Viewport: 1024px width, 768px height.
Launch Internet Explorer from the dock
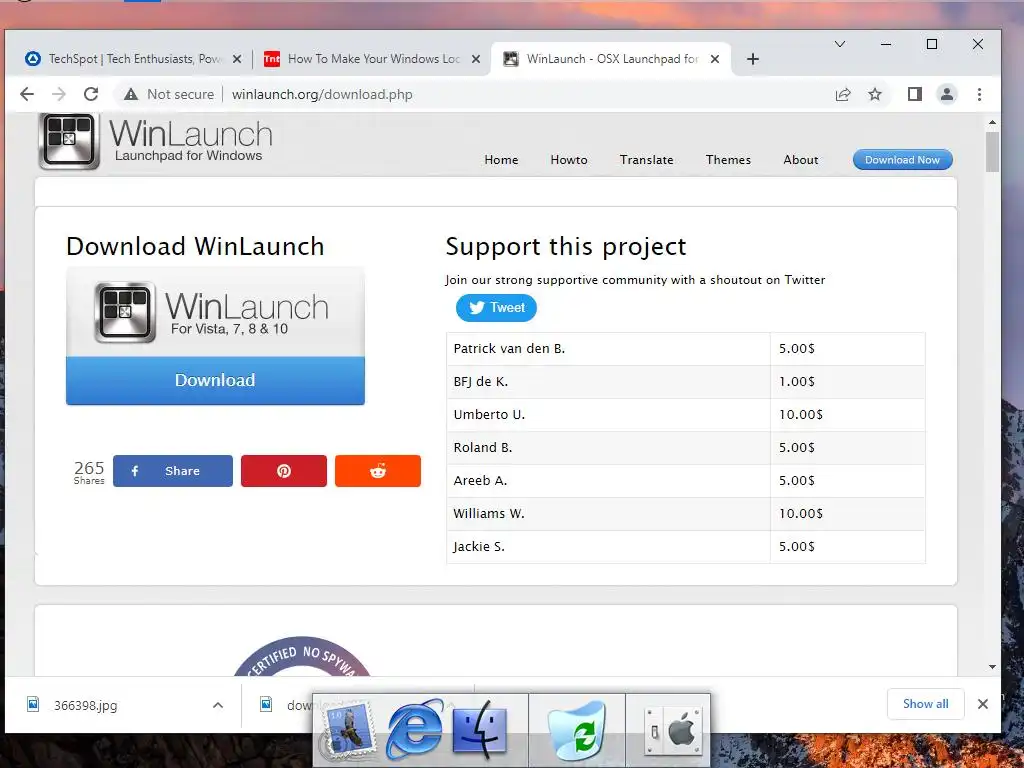(x=414, y=730)
